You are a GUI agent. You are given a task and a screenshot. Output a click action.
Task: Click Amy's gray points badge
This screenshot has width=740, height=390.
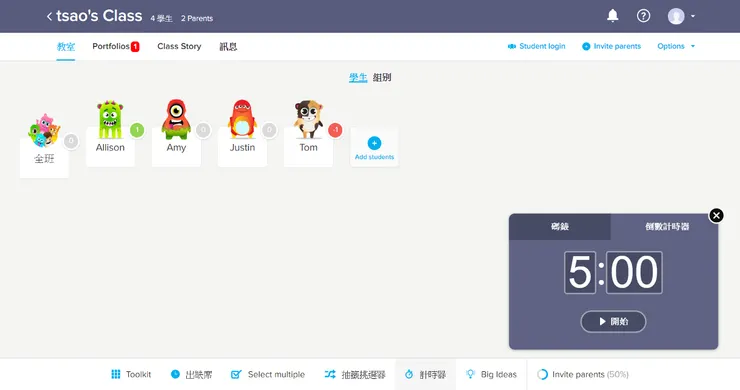(x=203, y=130)
